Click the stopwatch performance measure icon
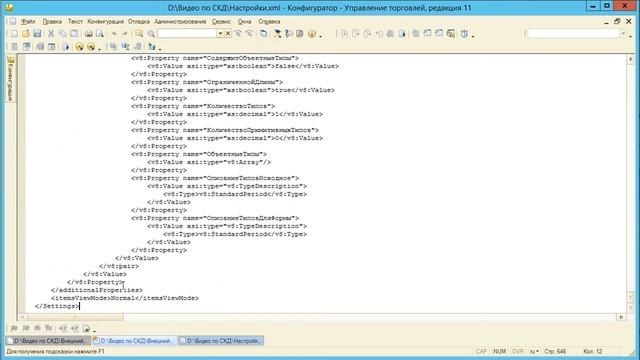 point(464,33)
